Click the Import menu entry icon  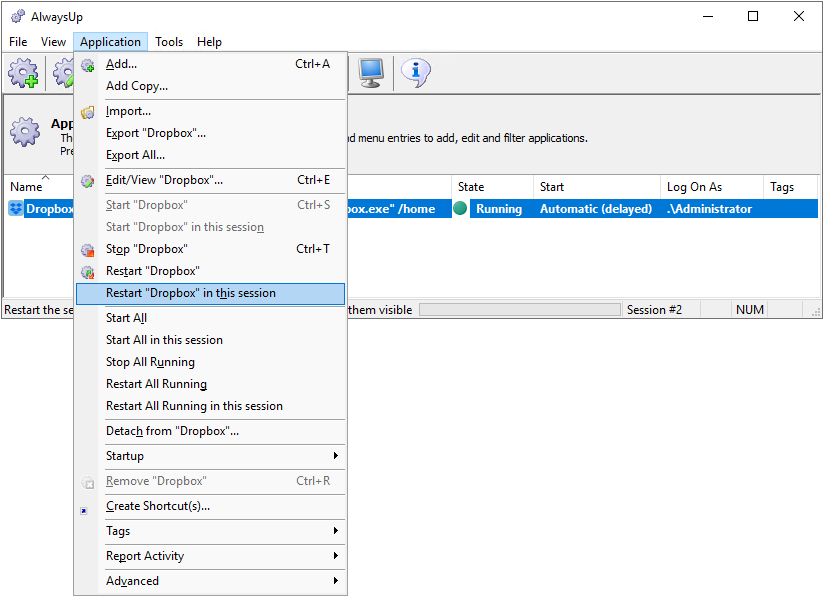point(87,112)
